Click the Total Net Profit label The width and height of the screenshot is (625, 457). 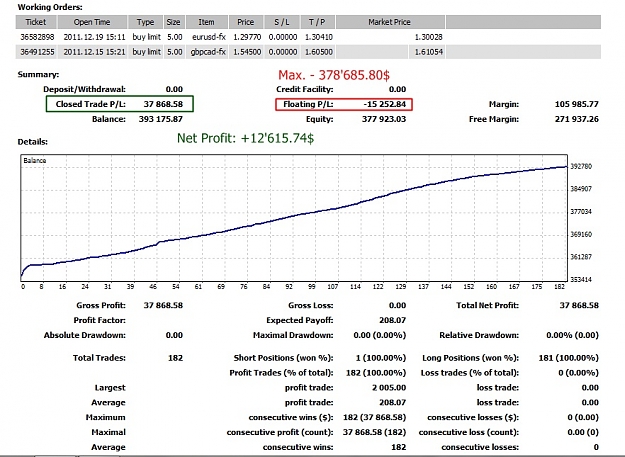487,305
